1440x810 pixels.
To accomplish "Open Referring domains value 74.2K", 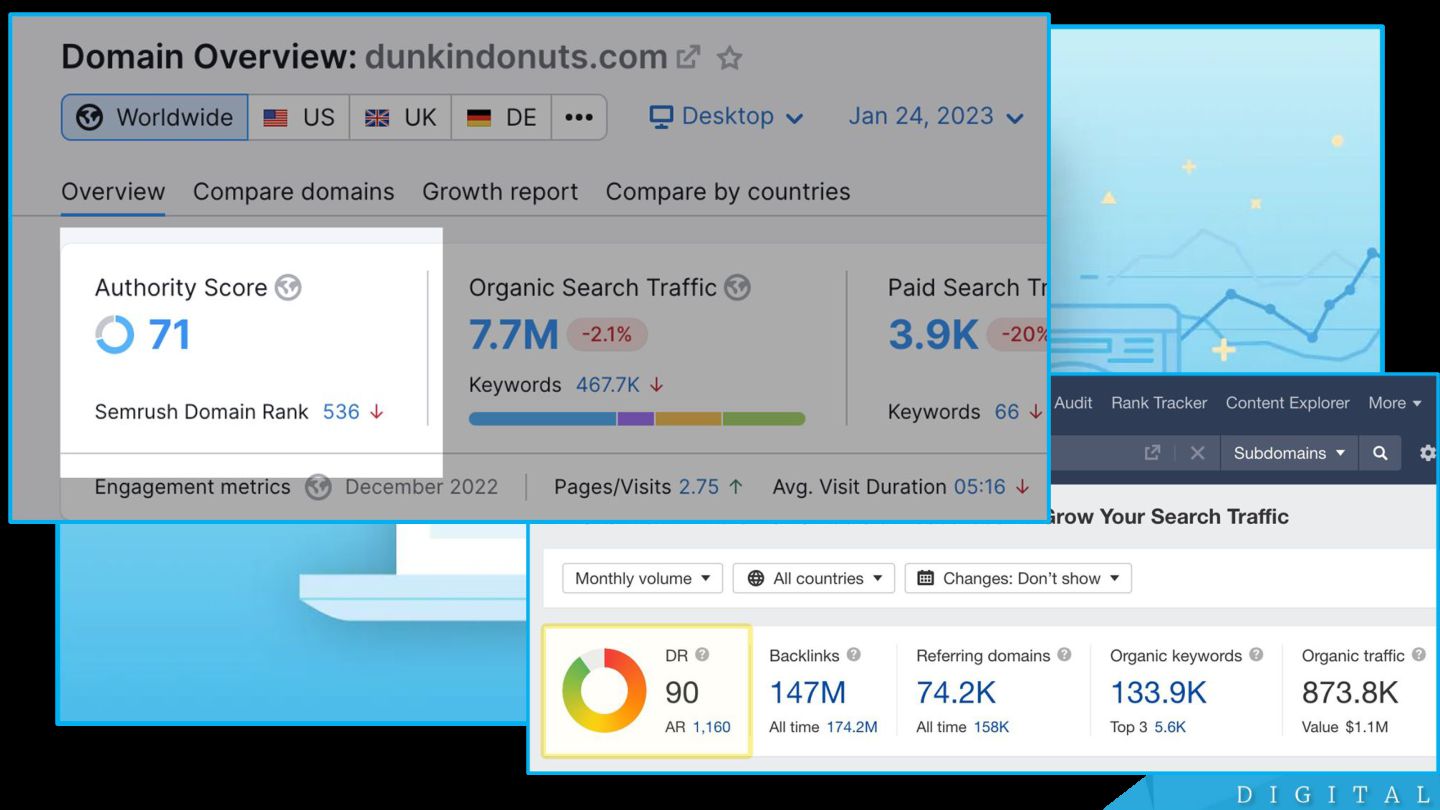I will click(956, 692).
